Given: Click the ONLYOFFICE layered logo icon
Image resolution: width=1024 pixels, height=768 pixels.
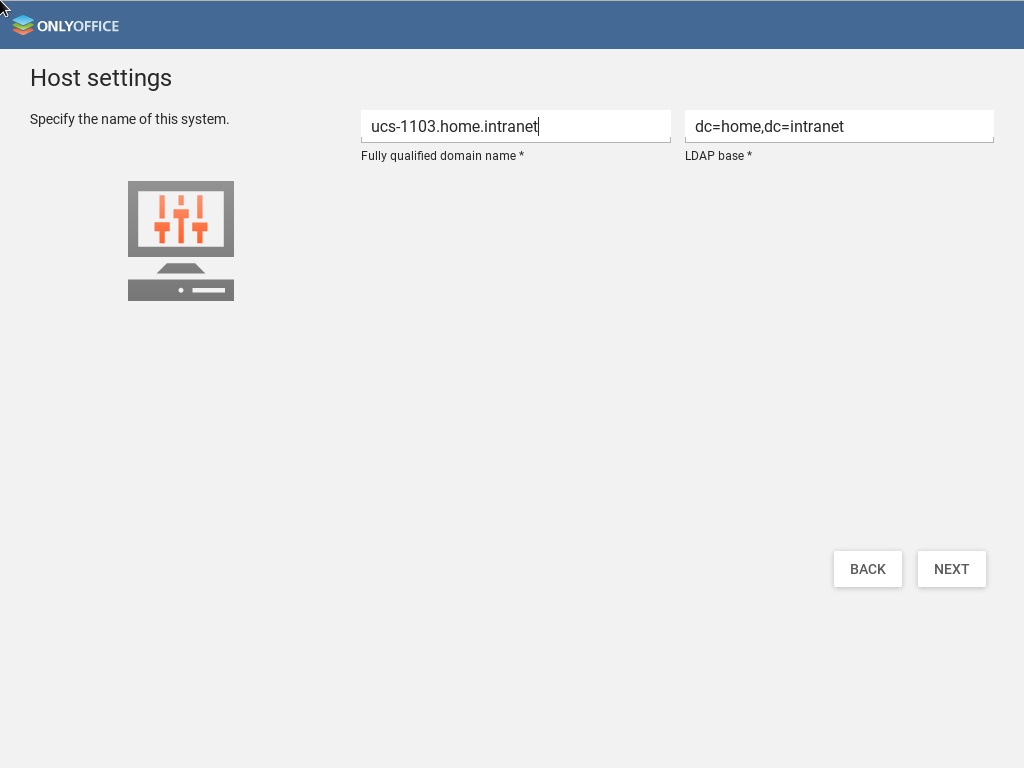Looking at the screenshot, I should [22, 26].
